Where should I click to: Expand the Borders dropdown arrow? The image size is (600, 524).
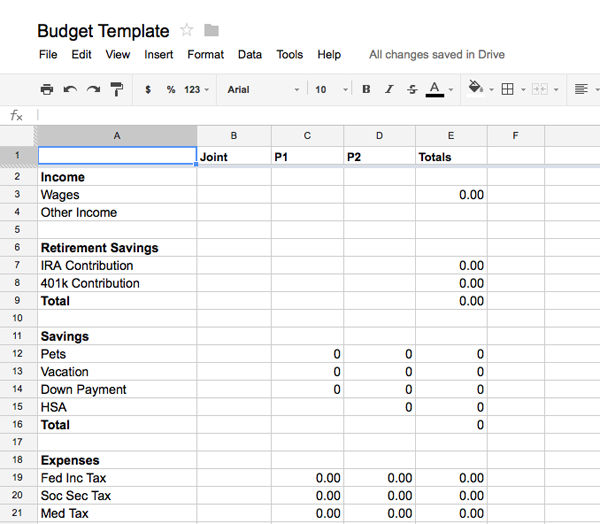point(523,90)
